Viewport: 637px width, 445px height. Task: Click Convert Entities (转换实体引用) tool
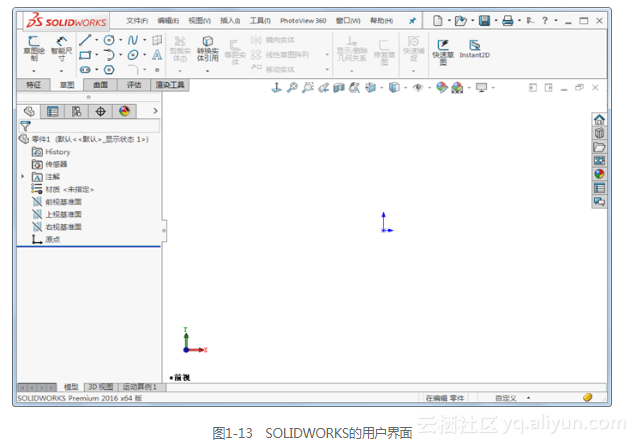[x=208, y=48]
